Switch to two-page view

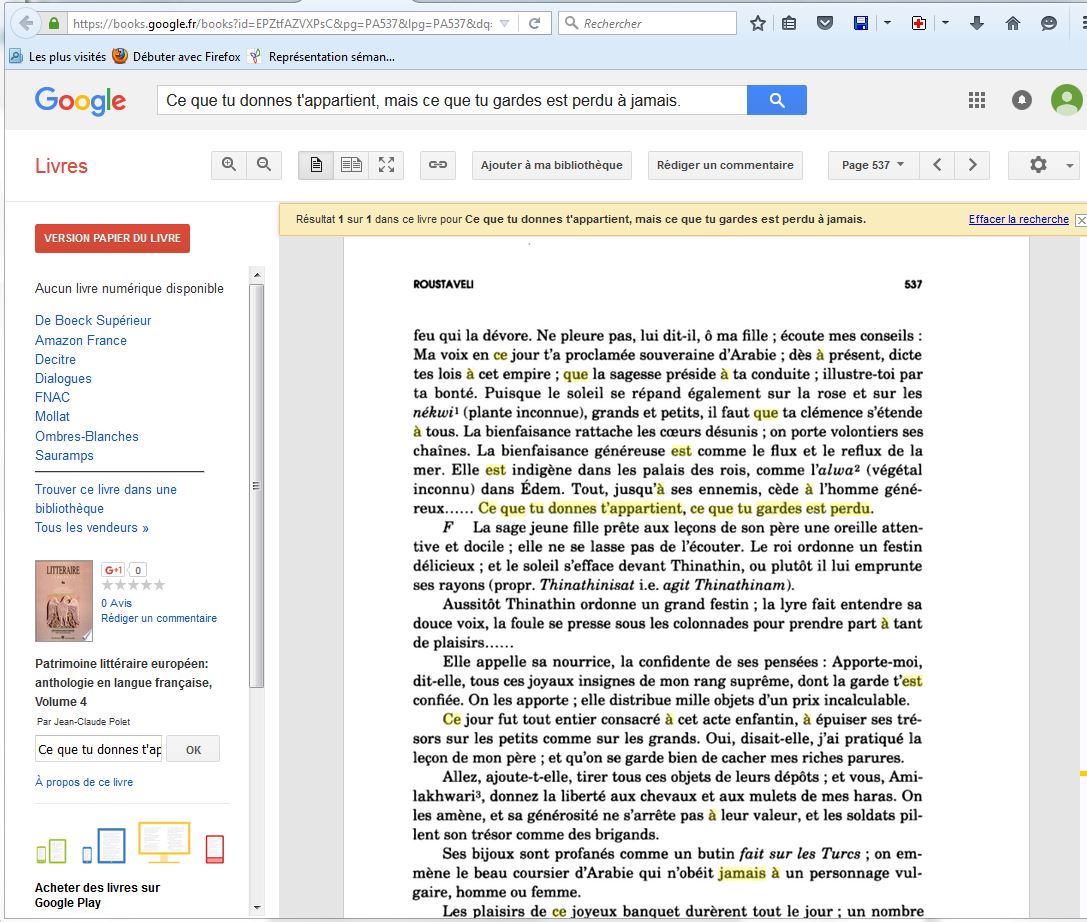[351, 165]
